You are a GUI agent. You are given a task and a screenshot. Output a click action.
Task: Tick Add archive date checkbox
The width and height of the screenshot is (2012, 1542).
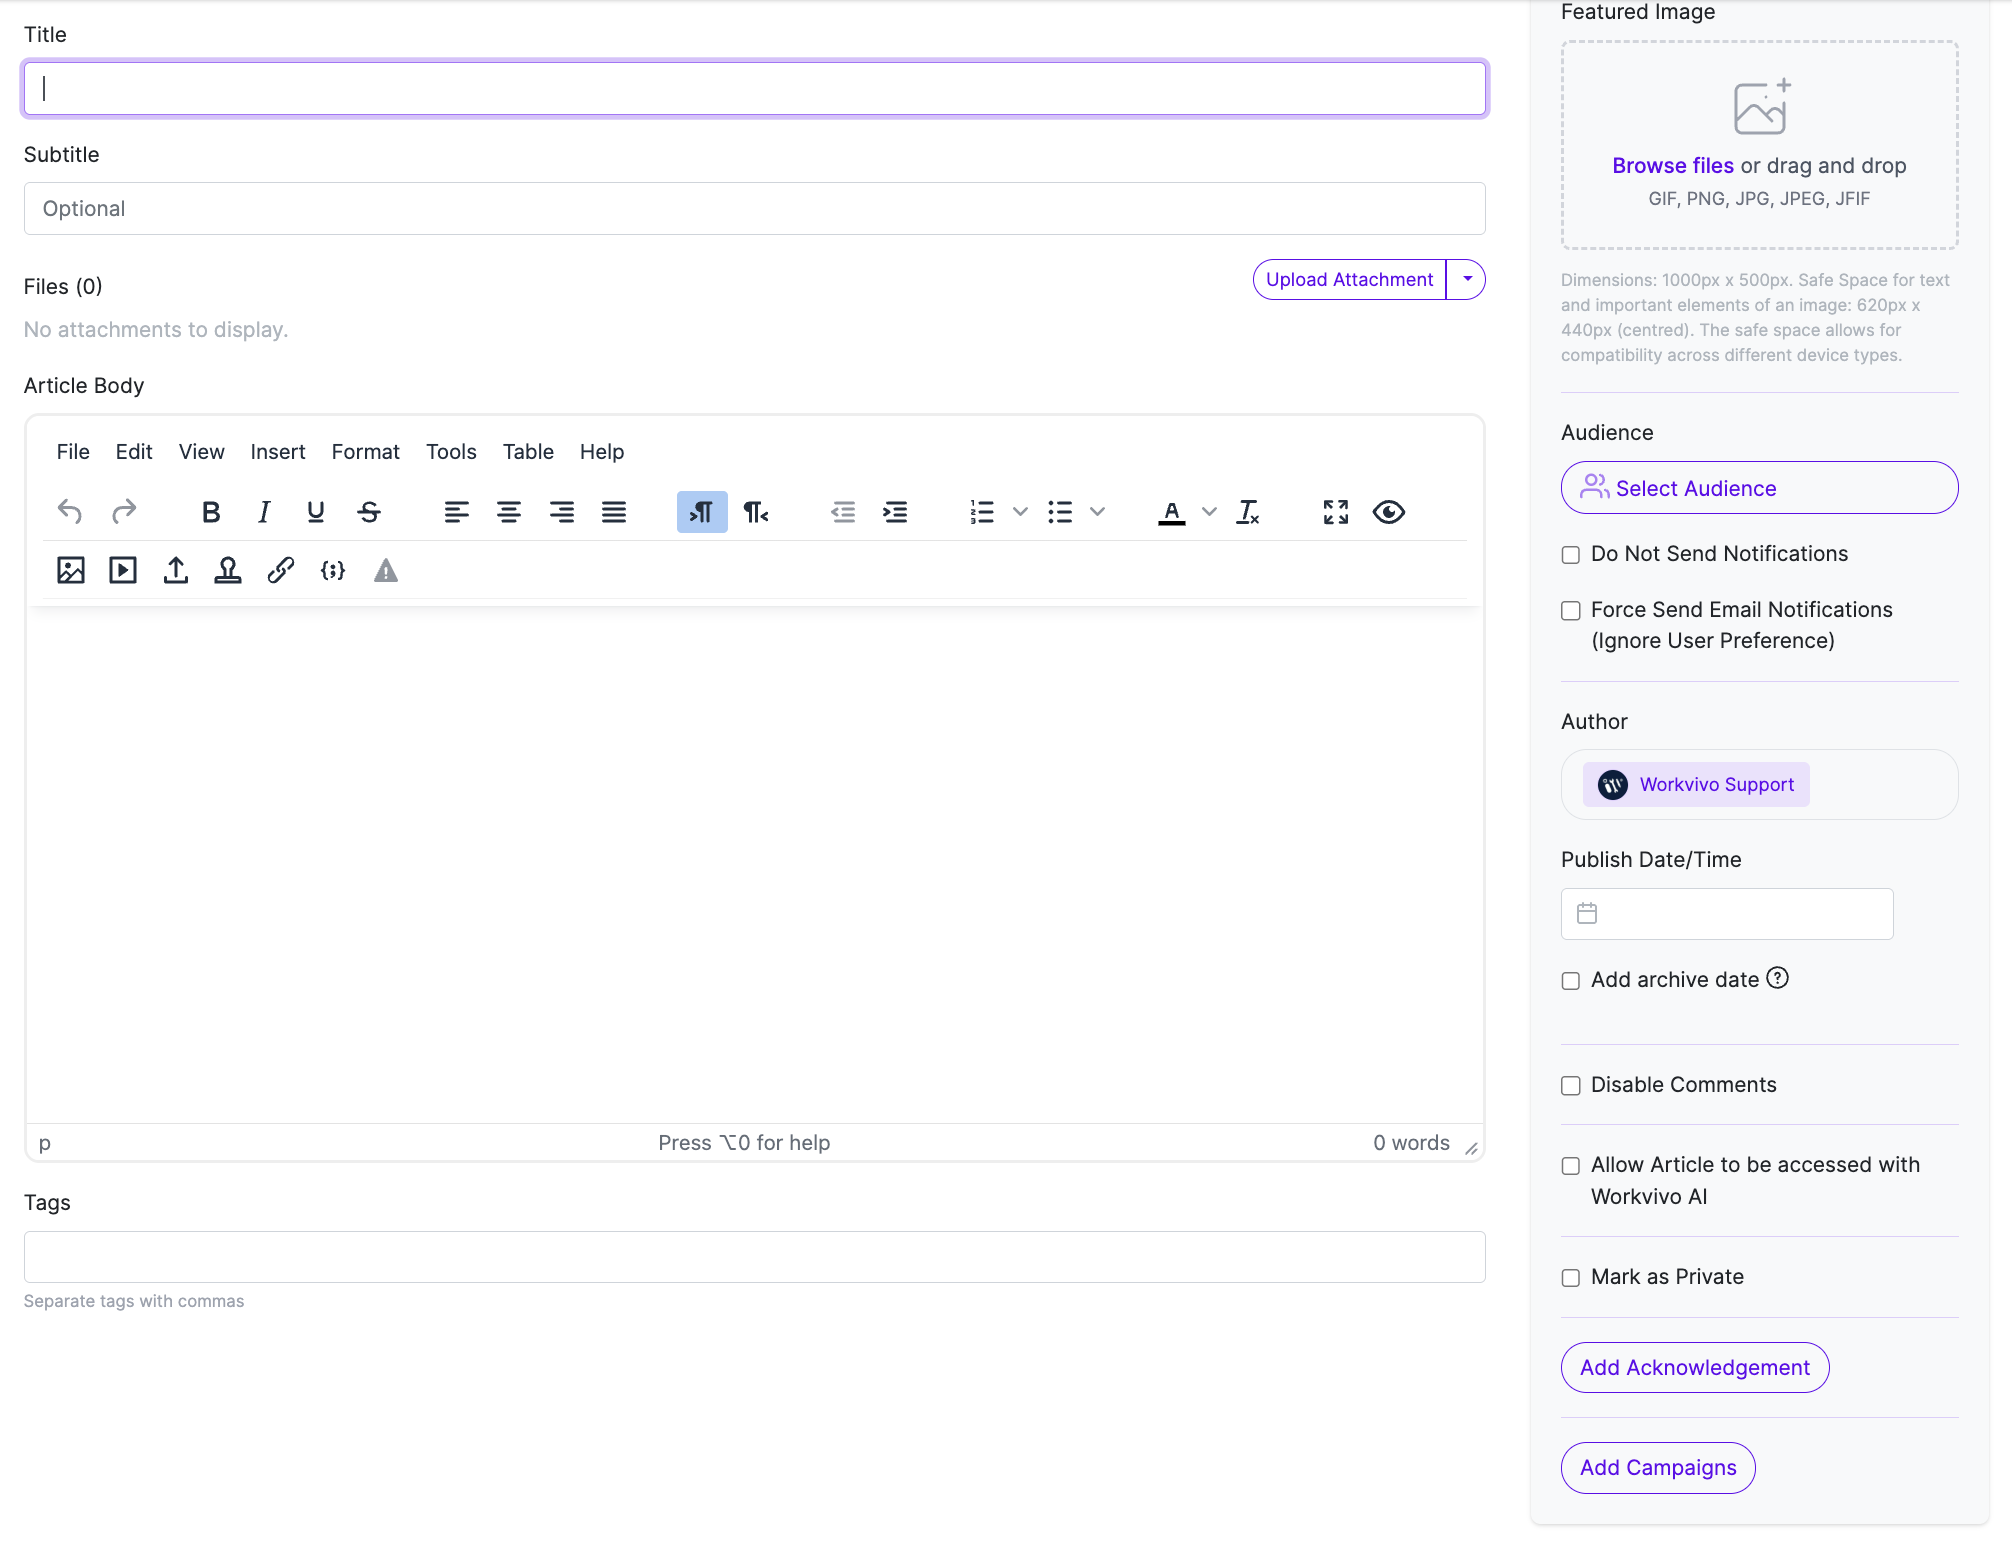coord(1571,981)
